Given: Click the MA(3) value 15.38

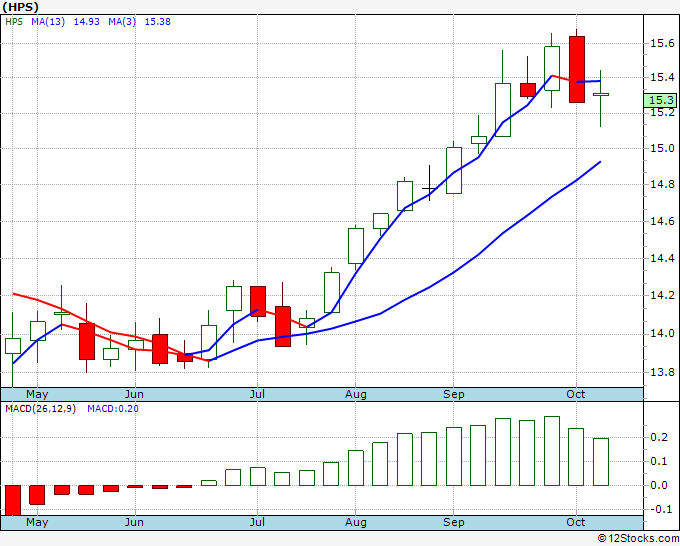Looking at the screenshot, I should (157, 22).
